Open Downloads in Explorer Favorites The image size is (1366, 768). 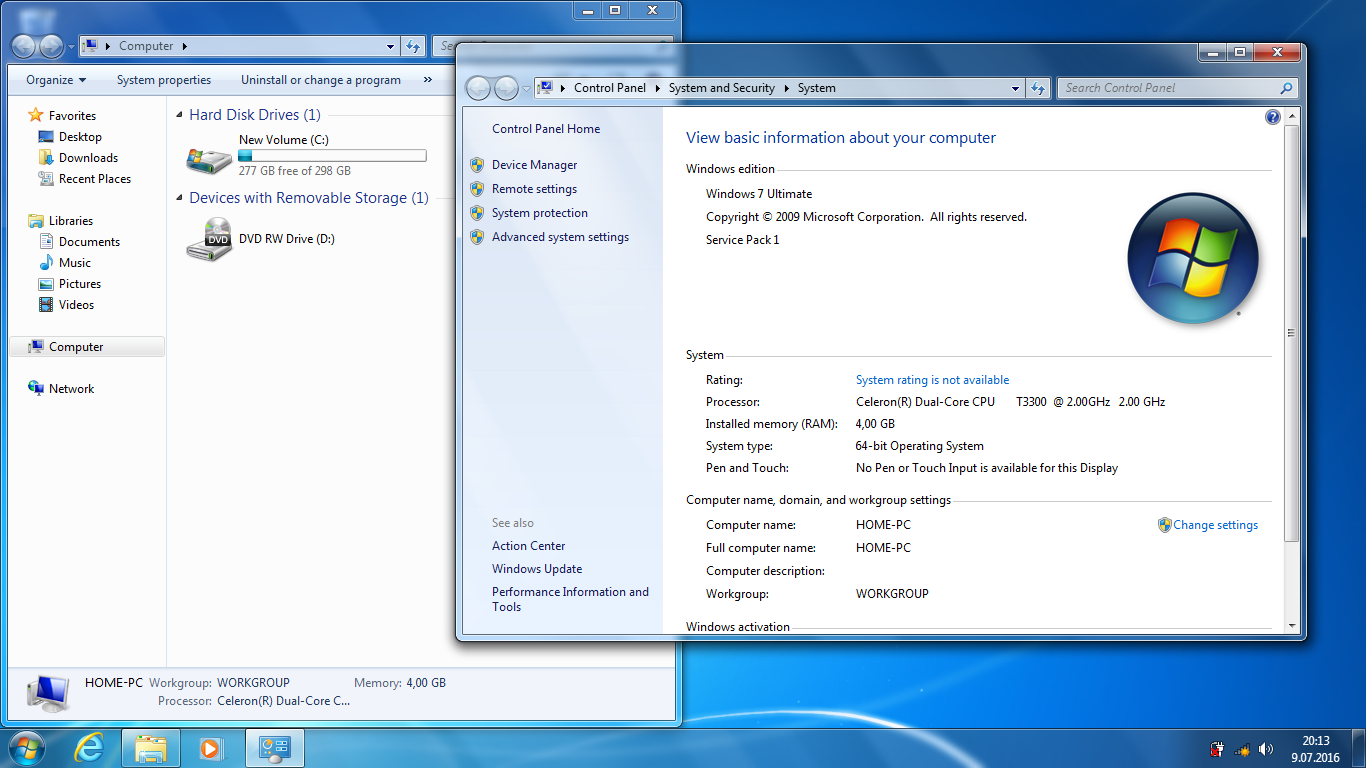[88, 158]
